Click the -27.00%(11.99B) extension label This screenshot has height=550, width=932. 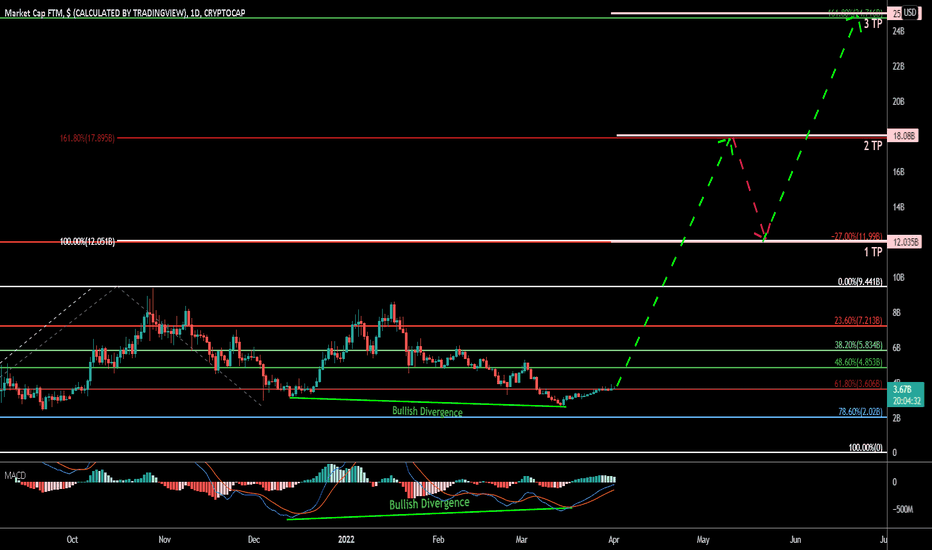click(x=857, y=237)
